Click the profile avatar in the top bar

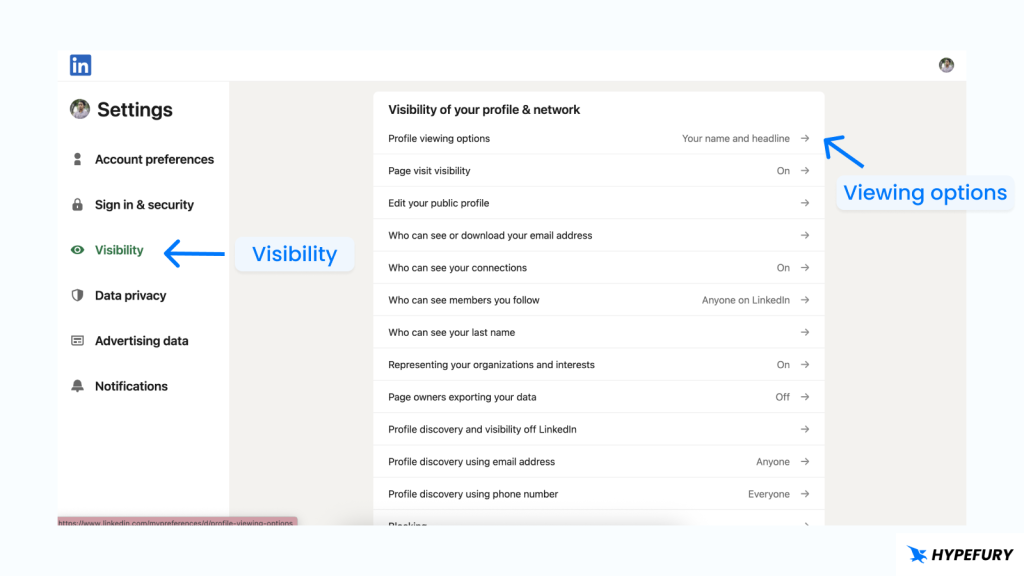coord(946,64)
